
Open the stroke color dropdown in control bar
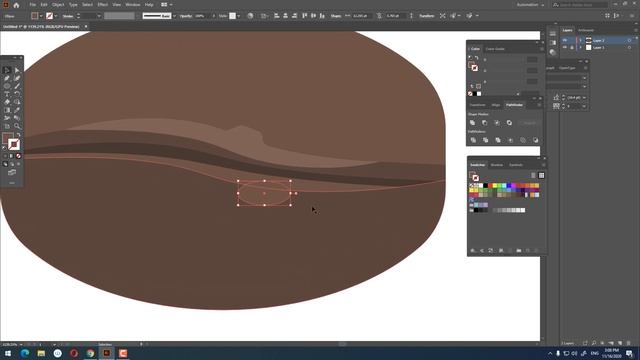pyautogui.click(x=56, y=16)
